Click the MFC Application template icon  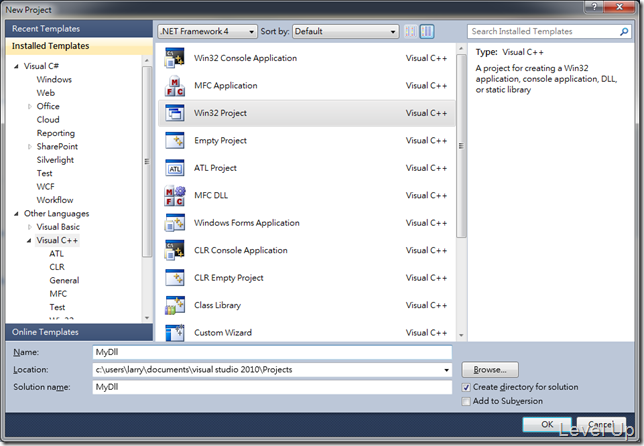[175, 85]
